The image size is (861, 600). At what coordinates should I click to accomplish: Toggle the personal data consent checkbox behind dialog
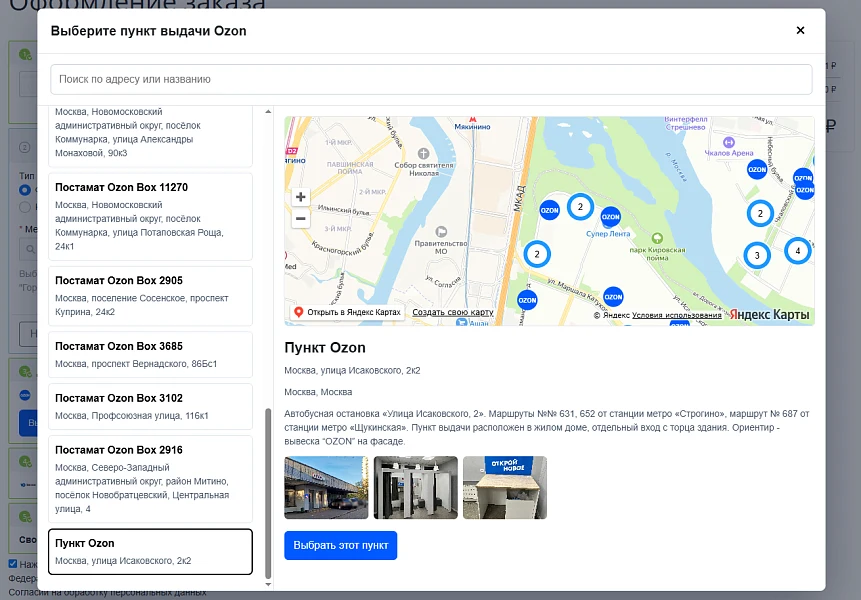(13, 563)
